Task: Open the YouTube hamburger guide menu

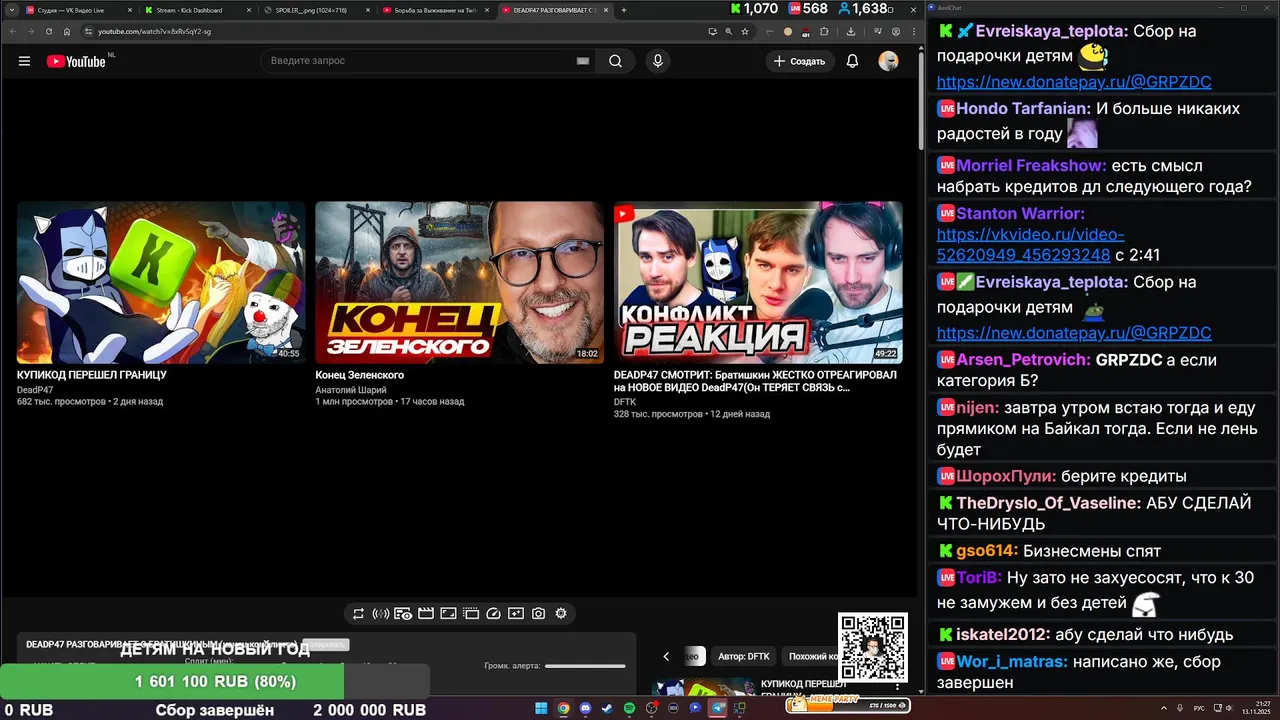Action: tap(24, 61)
